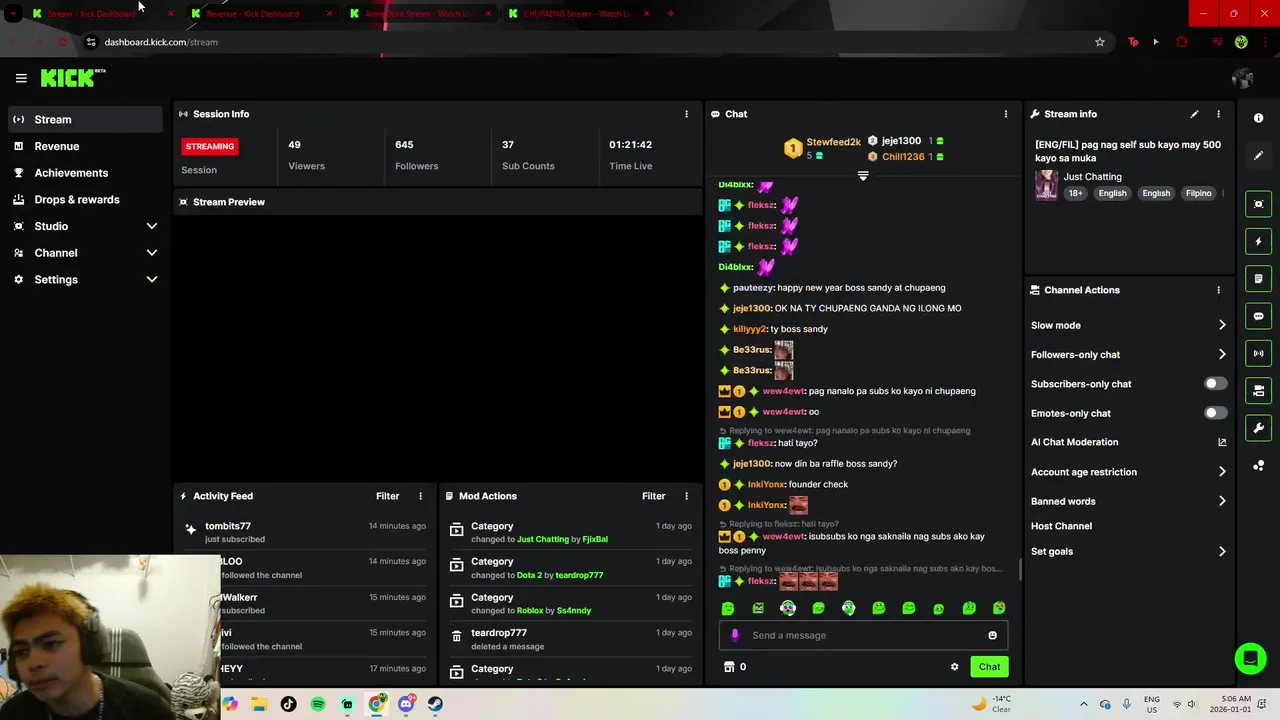The height and width of the screenshot is (720, 1280).
Task: Open Discord from the taskbar
Action: coord(406,704)
